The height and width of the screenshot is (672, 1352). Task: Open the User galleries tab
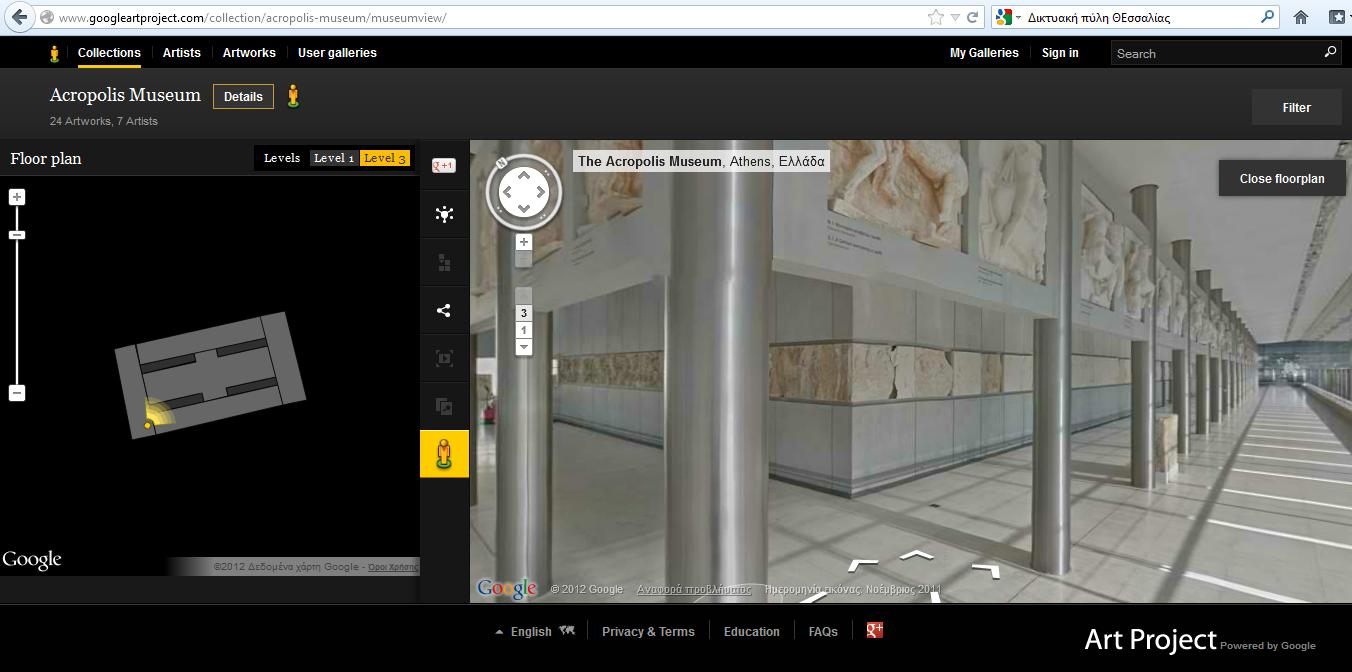click(337, 53)
